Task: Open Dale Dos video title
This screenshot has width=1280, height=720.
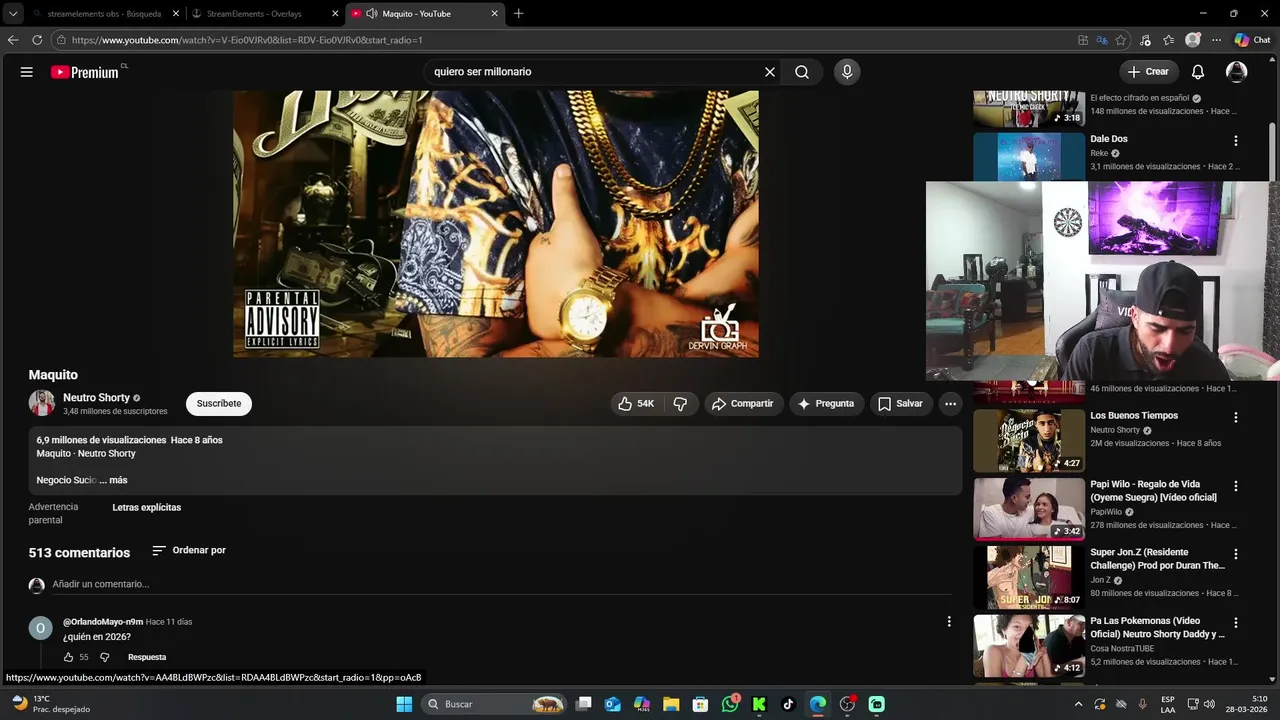Action: coord(1109,139)
